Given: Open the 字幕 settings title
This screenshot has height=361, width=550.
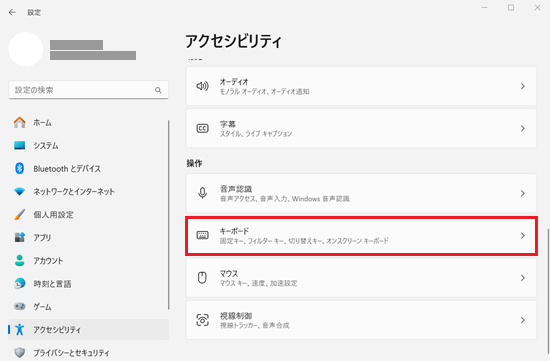Looking at the screenshot, I should point(228,124).
